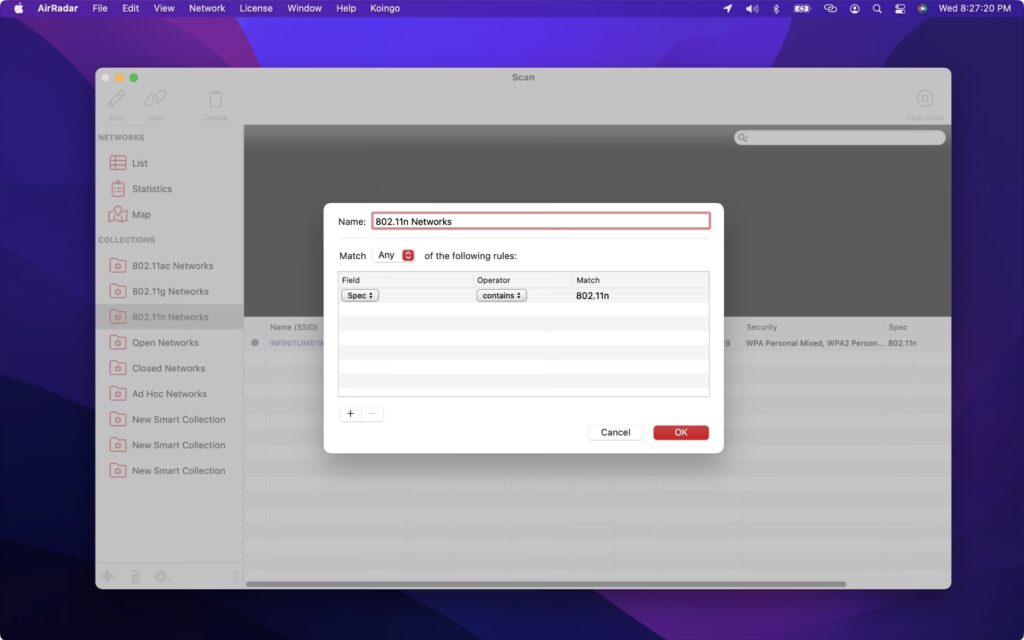
Task: Click the Bluetooth status icon
Action: click(x=777, y=8)
